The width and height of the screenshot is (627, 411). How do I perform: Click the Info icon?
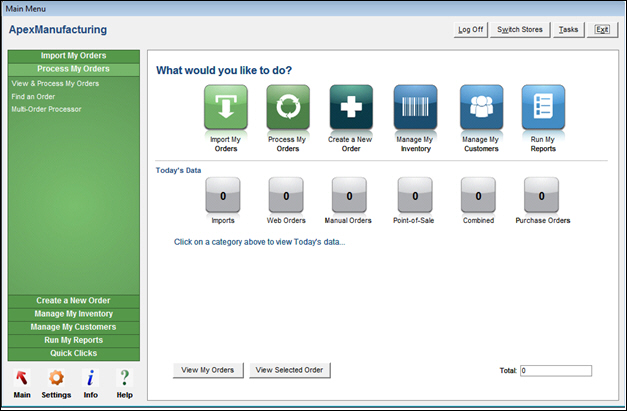tap(91, 378)
